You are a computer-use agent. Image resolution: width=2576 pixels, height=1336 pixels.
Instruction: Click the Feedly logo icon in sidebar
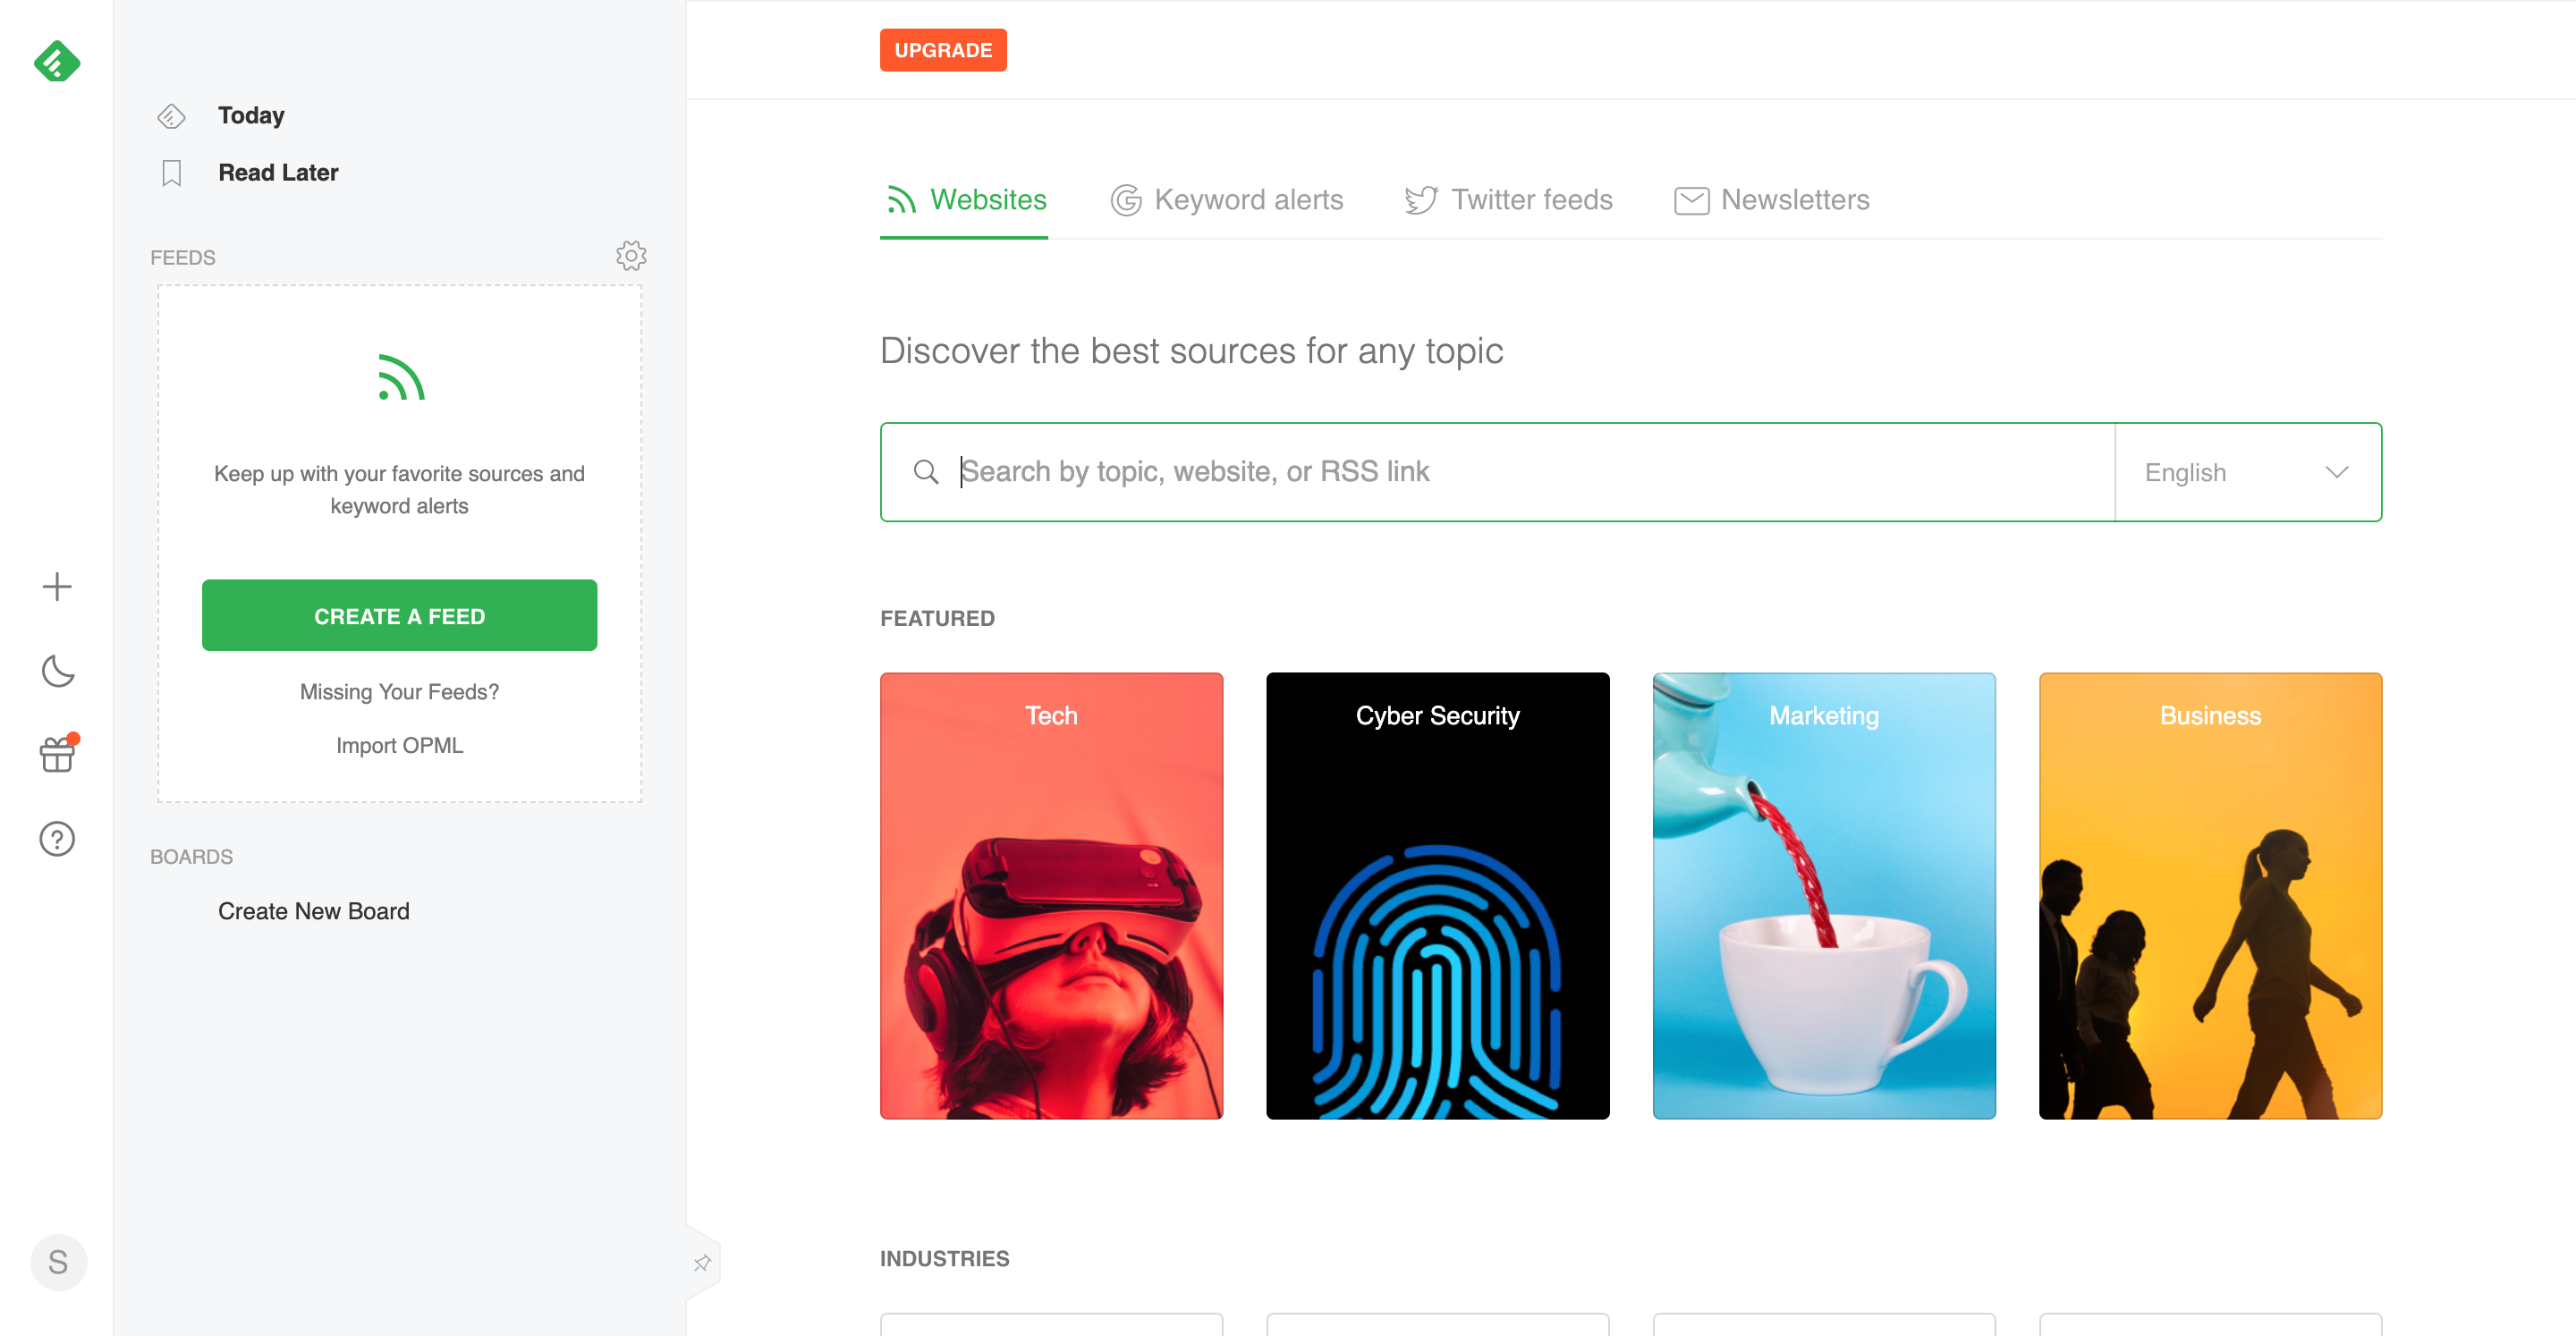[56, 62]
